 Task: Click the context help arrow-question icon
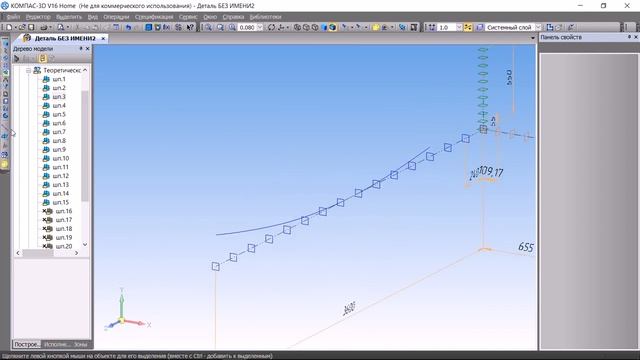click(190, 27)
